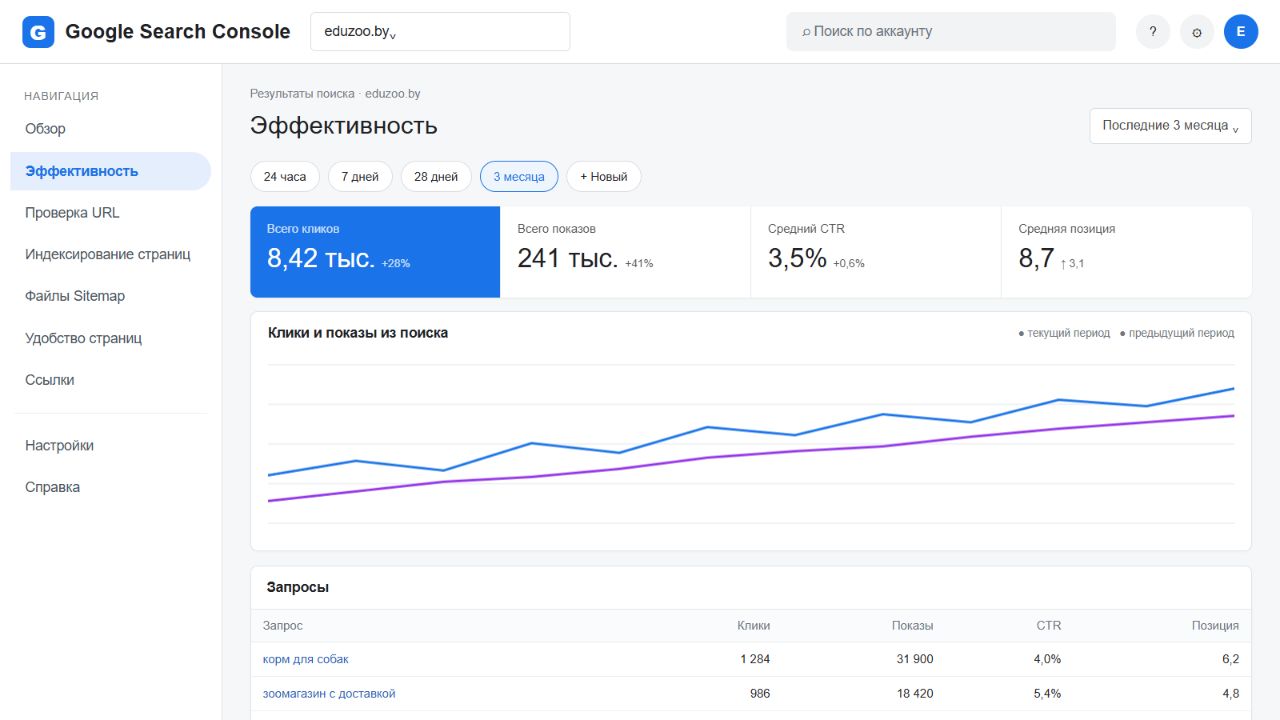This screenshot has width=1280, height=720.
Task: Sort by the Позиция column header
Action: tap(1215, 626)
